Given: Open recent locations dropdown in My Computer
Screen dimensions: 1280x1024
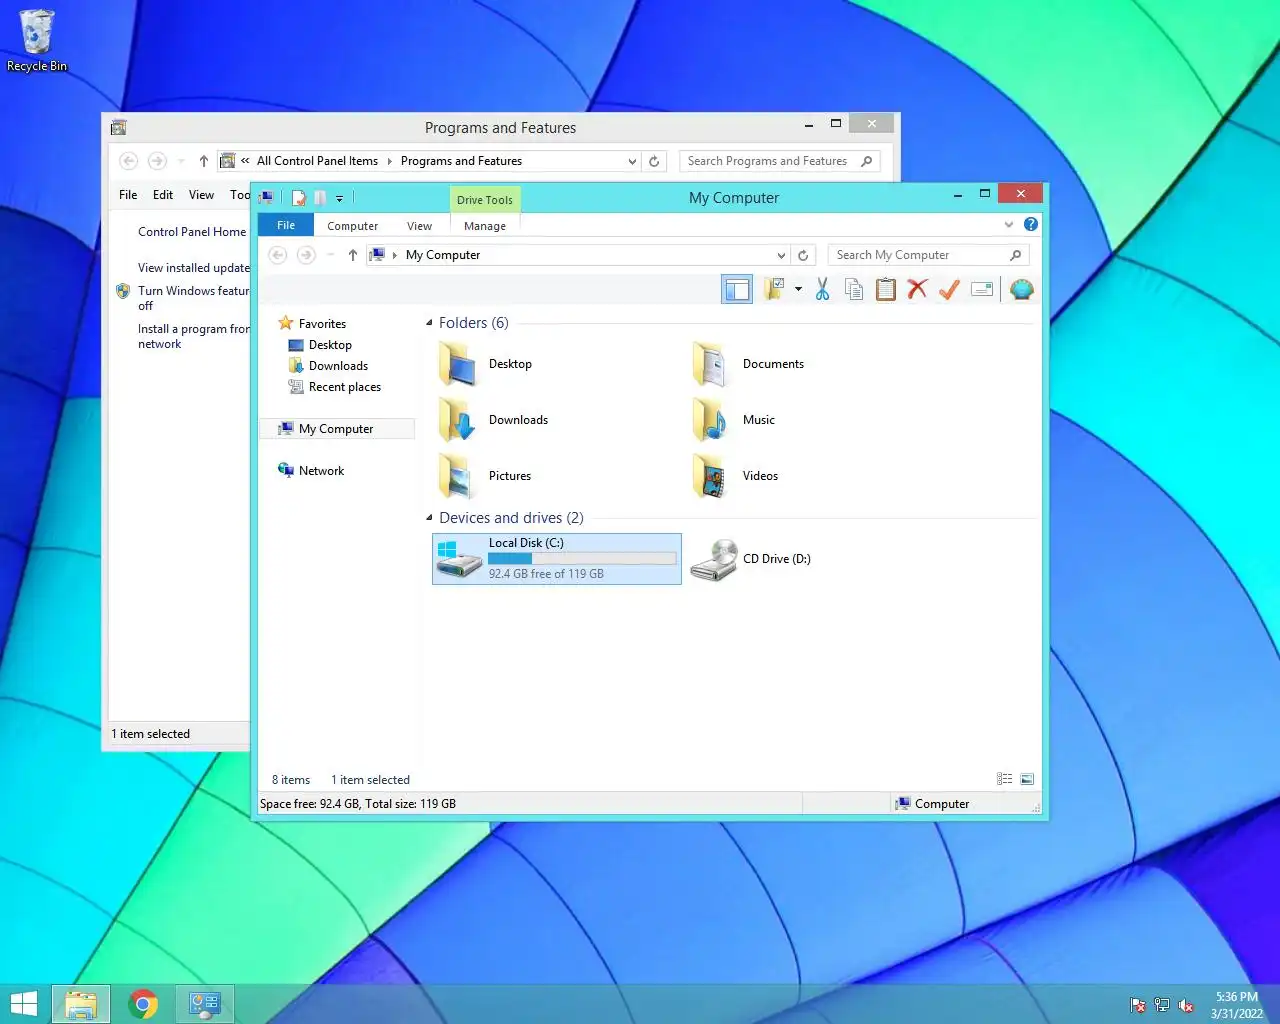Looking at the screenshot, I should pos(330,255).
